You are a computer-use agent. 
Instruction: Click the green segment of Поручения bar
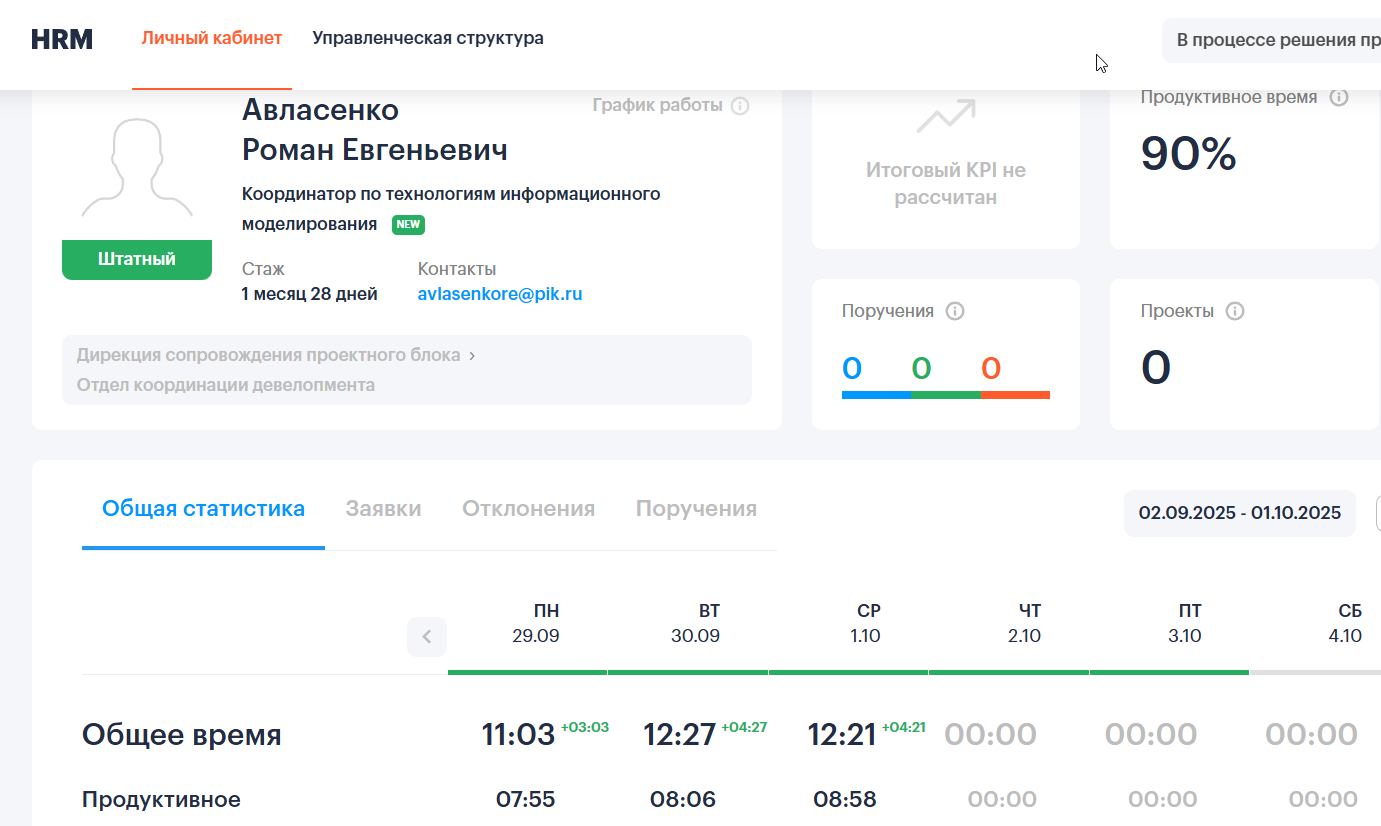[x=946, y=395]
